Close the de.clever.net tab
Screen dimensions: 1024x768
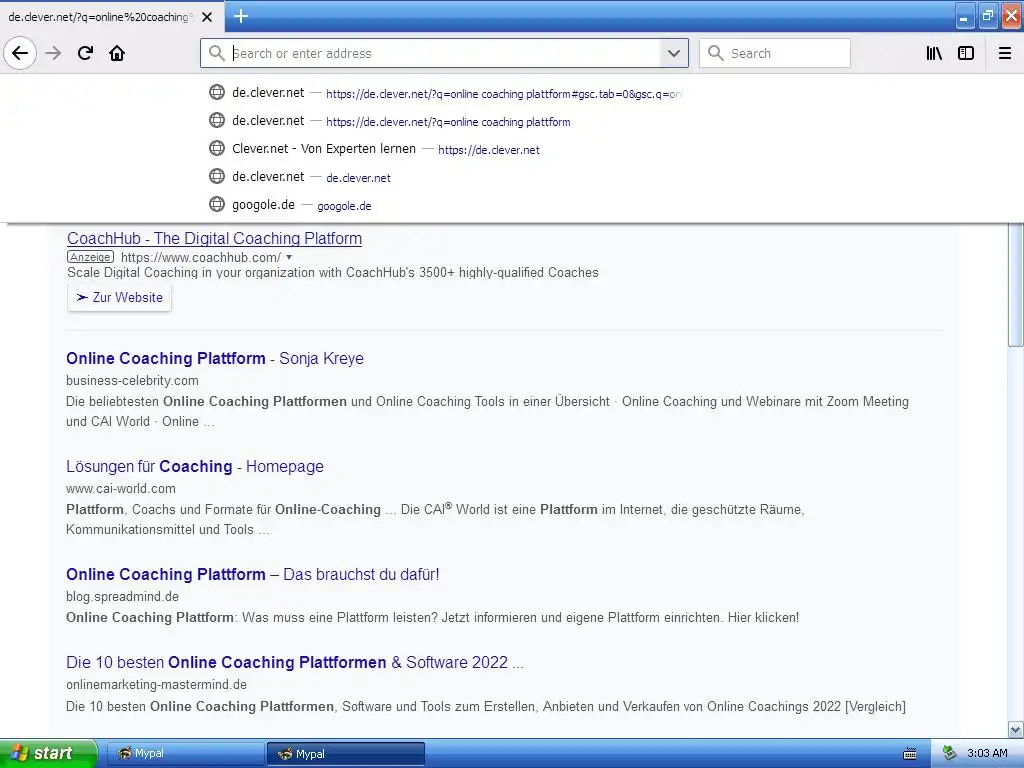(207, 17)
